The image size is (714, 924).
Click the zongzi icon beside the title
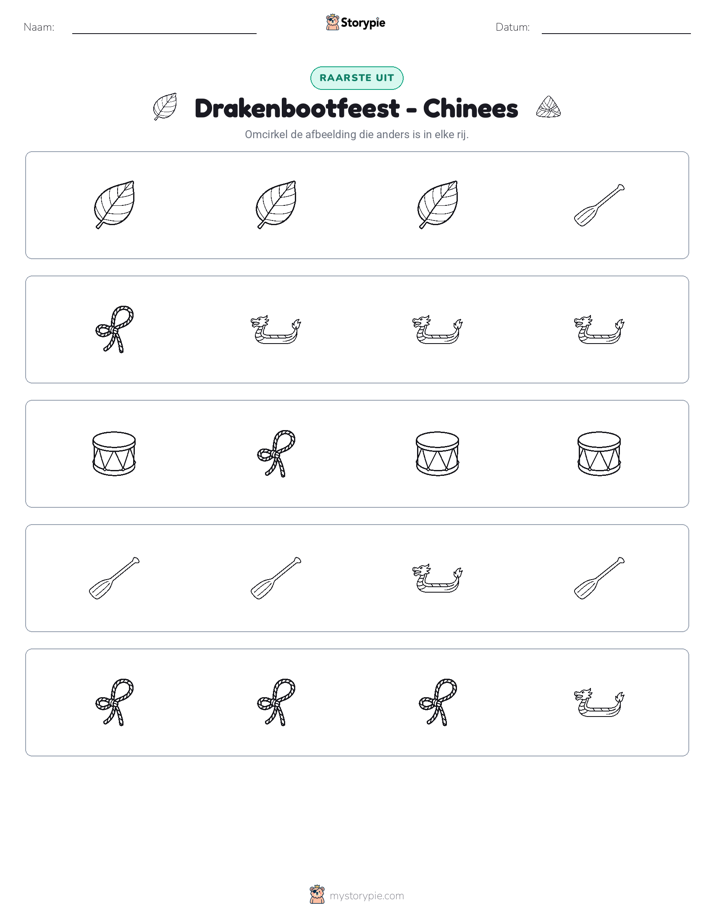(548, 107)
